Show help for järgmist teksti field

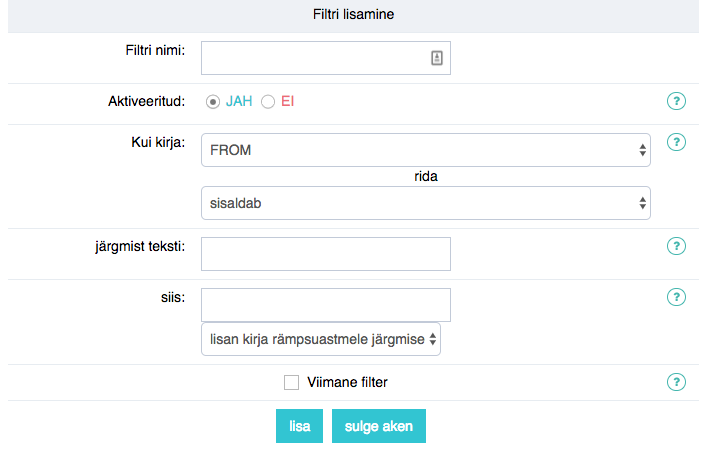(x=676, y=246)
